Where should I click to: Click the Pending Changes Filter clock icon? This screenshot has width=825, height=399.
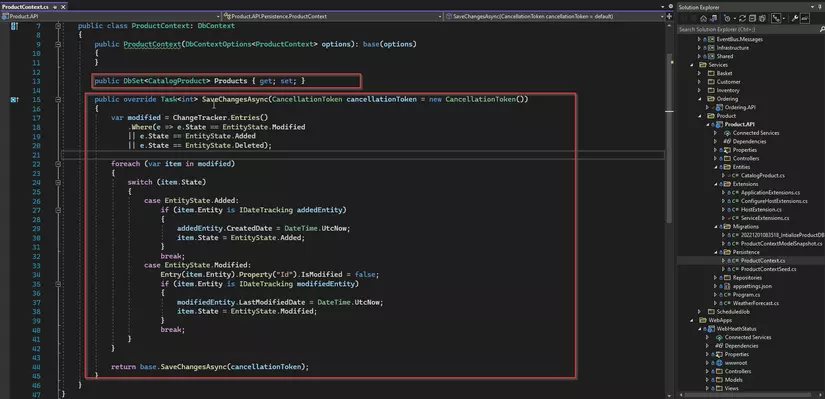727,18
